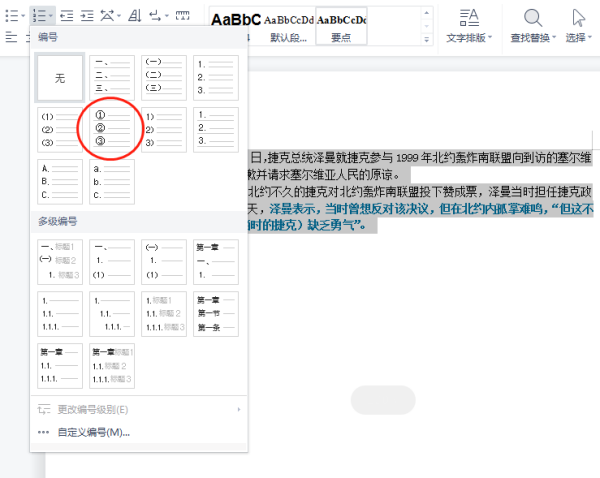The image size is (600, 478).
Task: Click the align left icon
Action: tap(11, 38)
